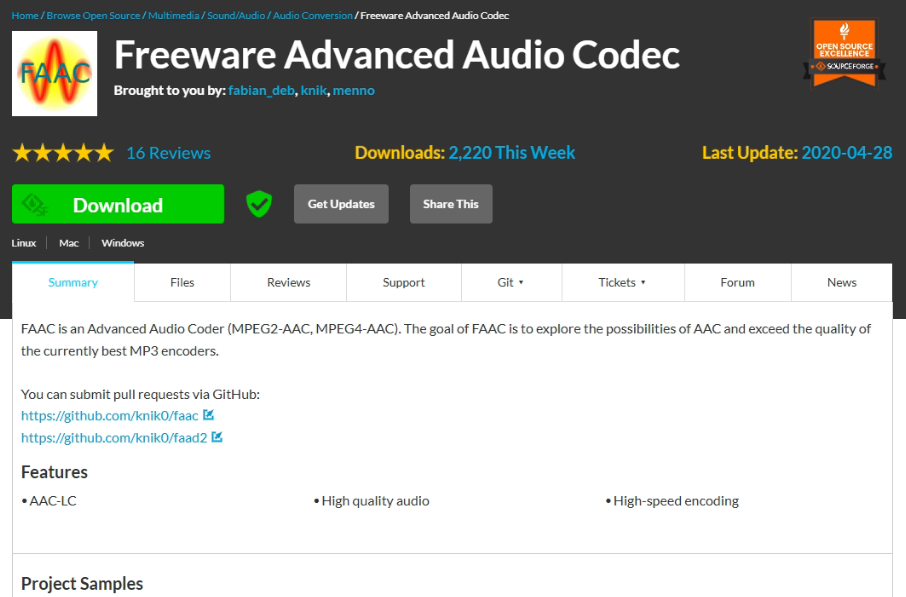This screenshot has width=906, height=597.
Task: Click the Linux platform label
Action: point(24,243)
